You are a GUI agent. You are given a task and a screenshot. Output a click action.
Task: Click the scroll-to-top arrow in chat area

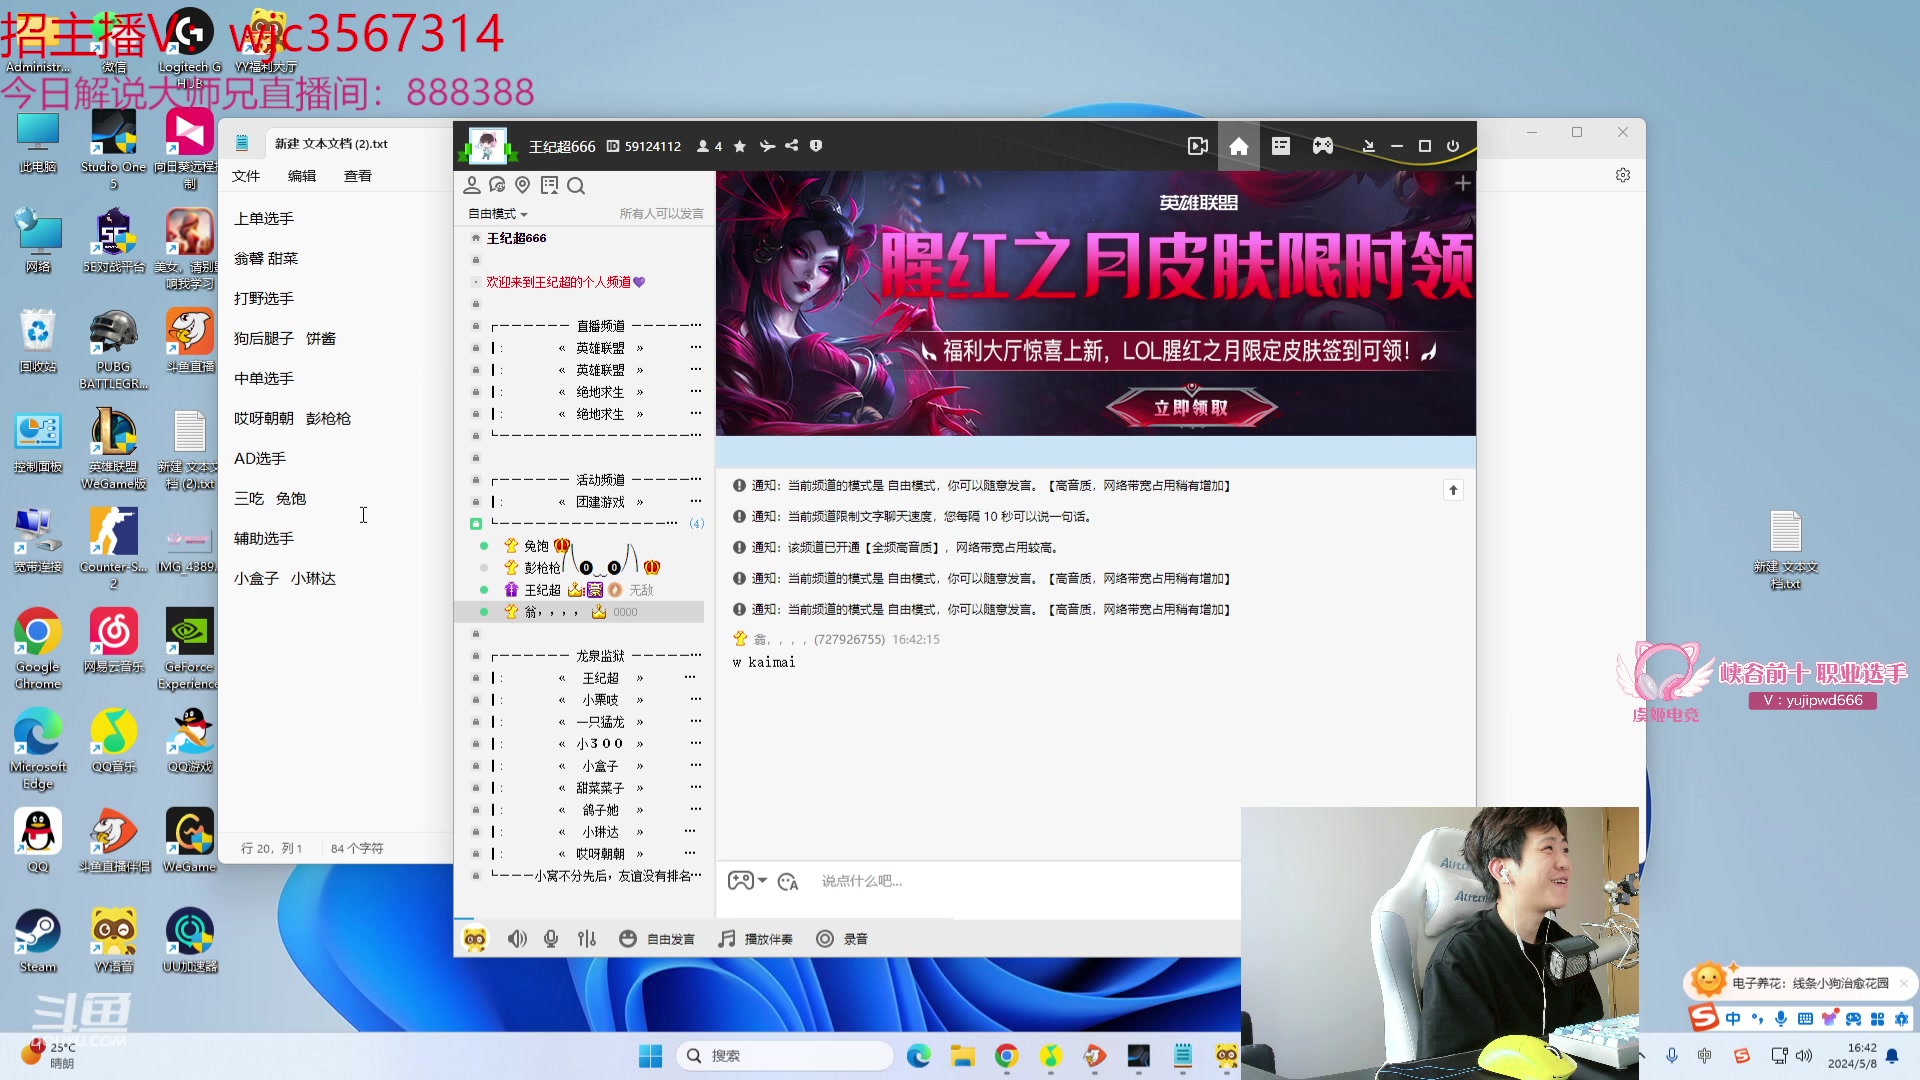(1454, 490)
